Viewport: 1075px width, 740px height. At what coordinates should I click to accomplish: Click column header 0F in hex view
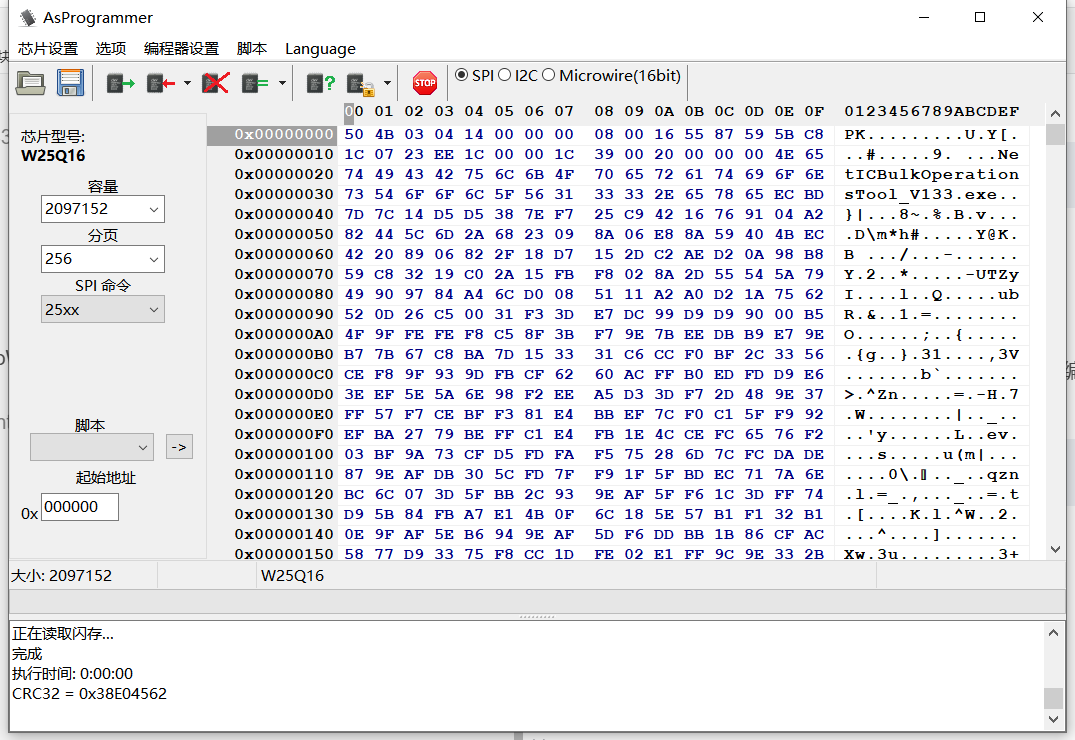pyautogui.click(x=814, y=111)
